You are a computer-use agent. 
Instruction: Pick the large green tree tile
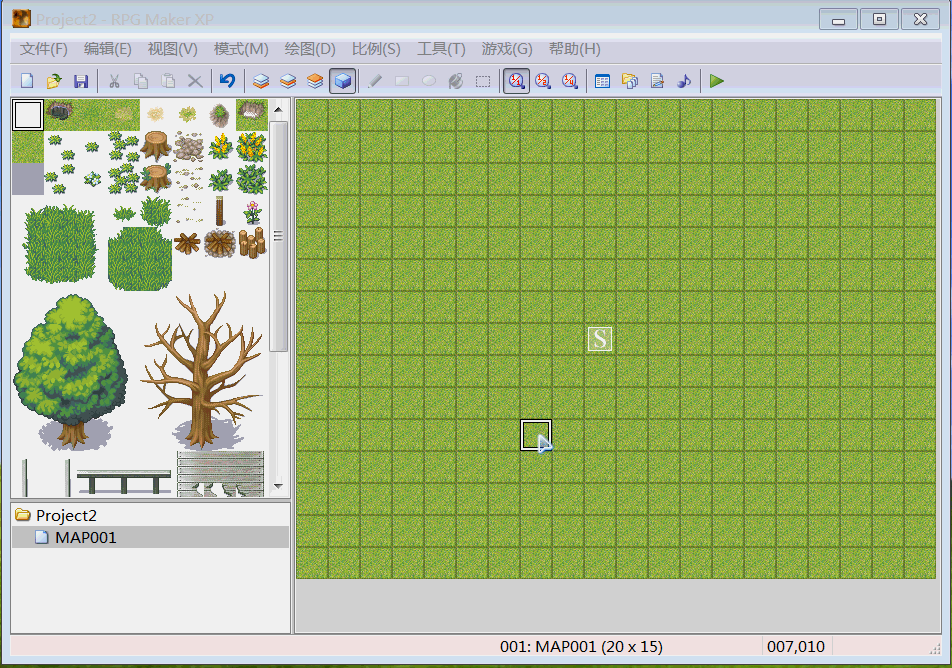click(x=71, y=372)
